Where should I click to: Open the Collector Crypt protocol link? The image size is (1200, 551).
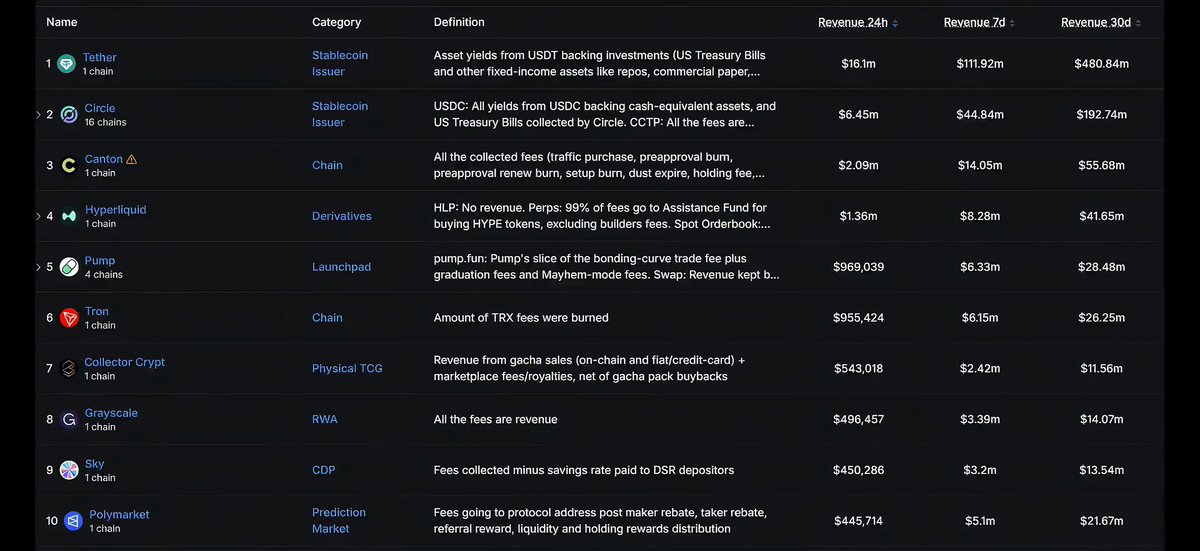pyautogui.click(x=125, y=362)
